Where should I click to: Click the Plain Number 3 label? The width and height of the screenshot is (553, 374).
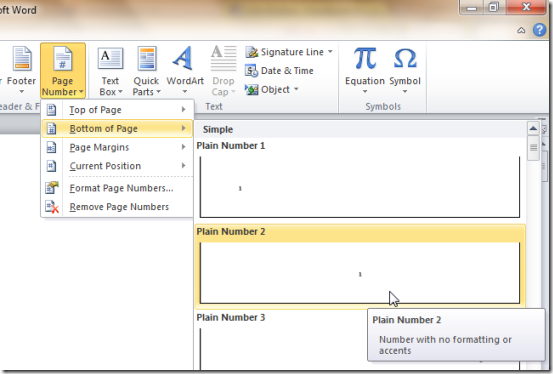[x=231, y=318]
